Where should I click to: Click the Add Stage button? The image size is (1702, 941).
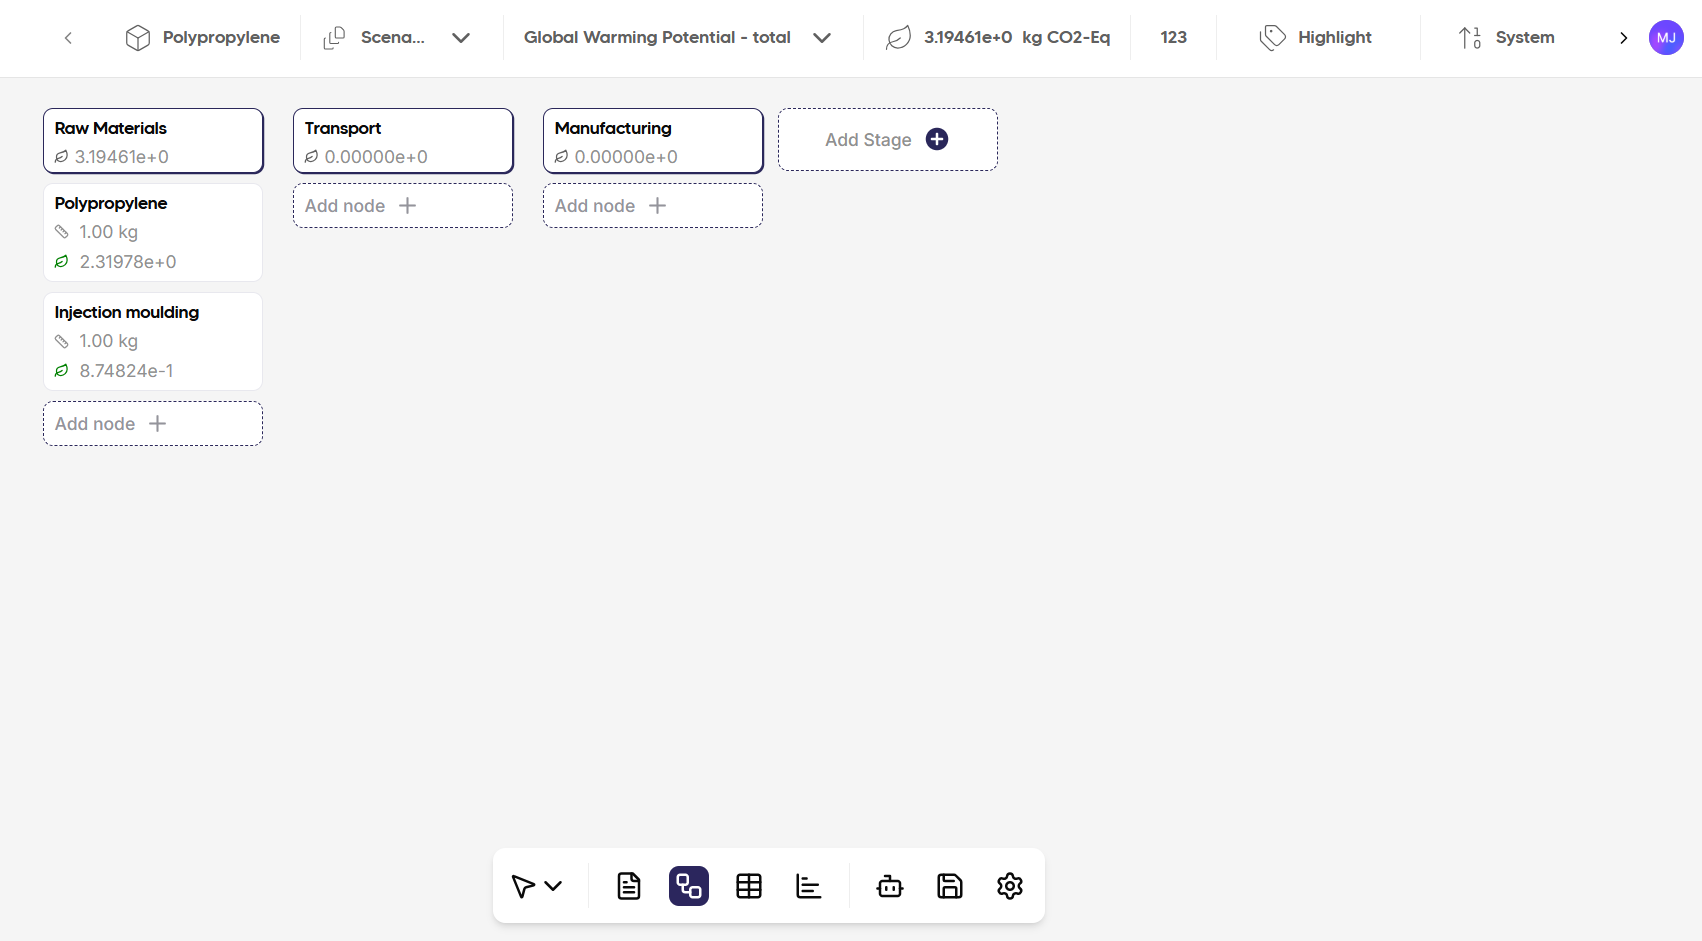(886, 139)
